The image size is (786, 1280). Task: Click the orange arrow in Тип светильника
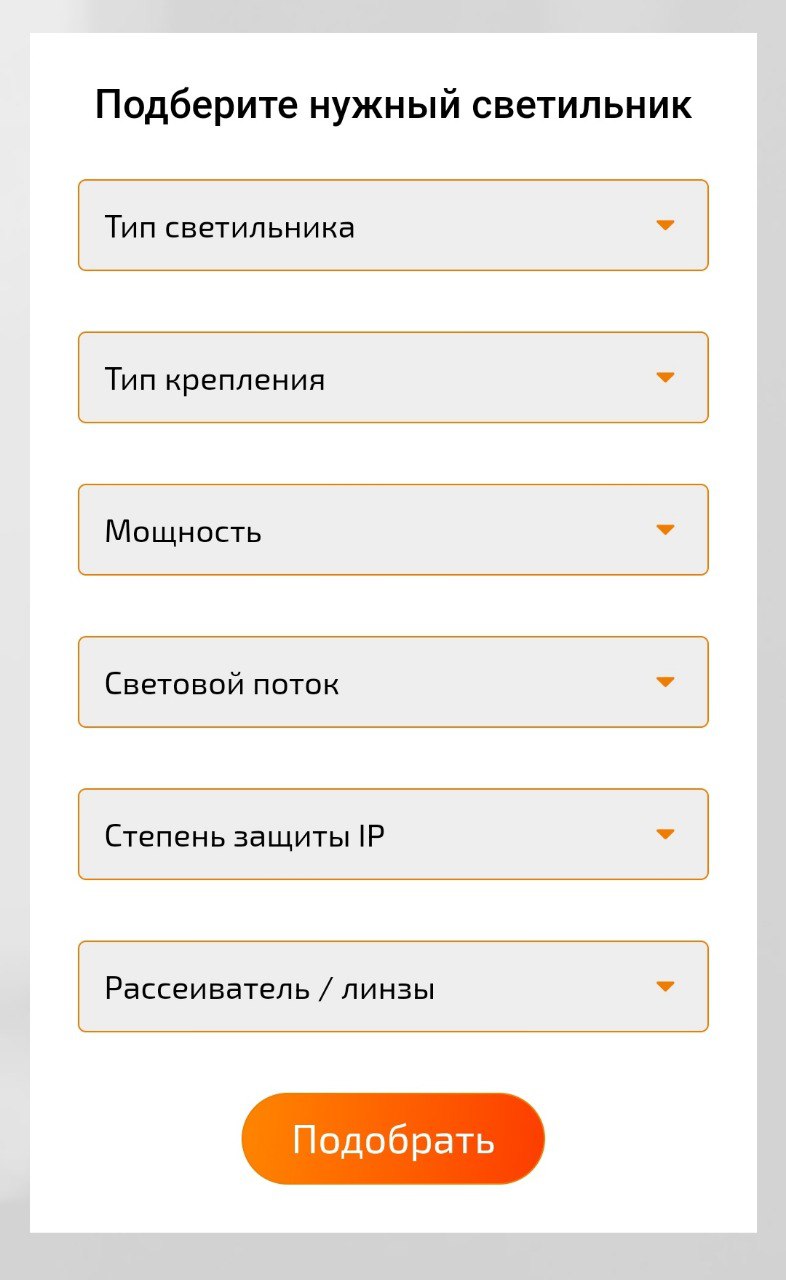pos(665,225)
